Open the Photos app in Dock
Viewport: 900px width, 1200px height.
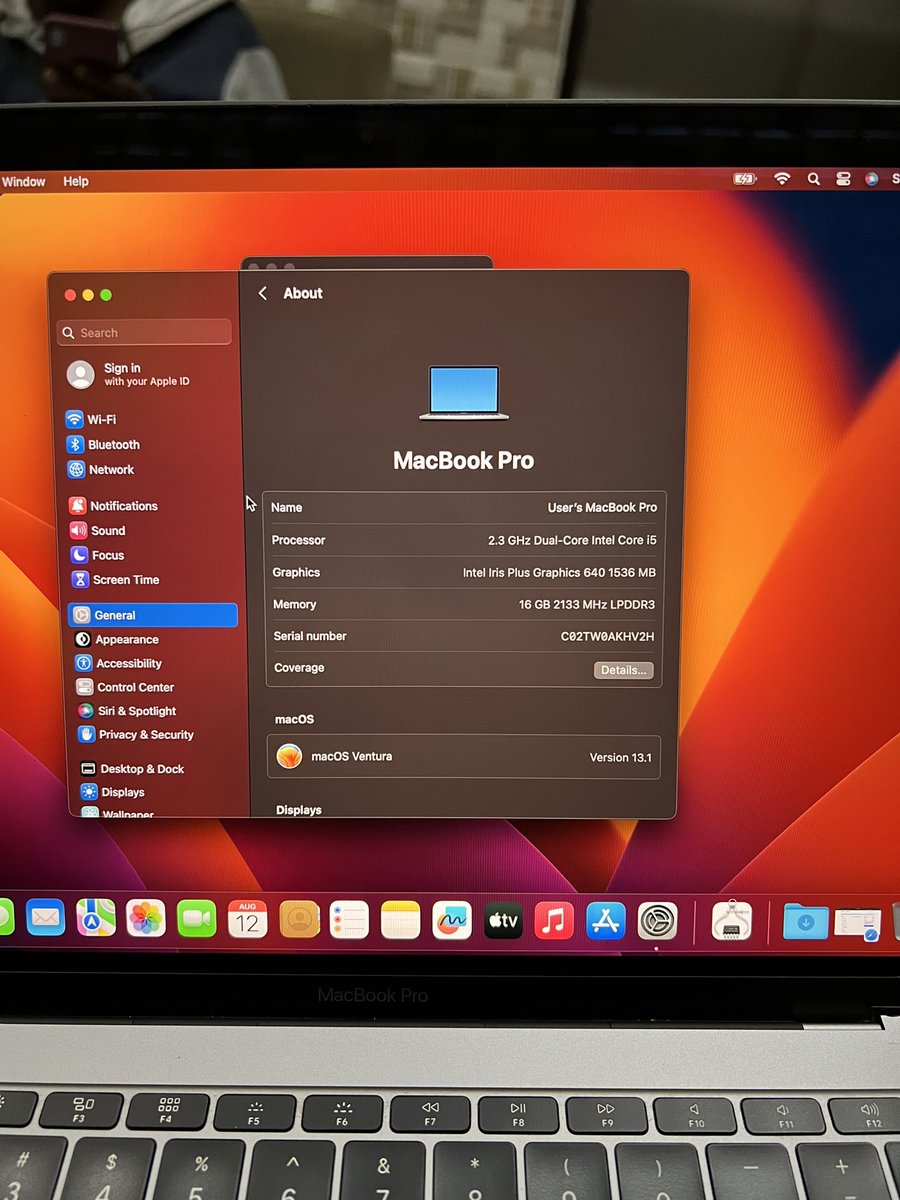pyautogui.click(x=146, y=918)
